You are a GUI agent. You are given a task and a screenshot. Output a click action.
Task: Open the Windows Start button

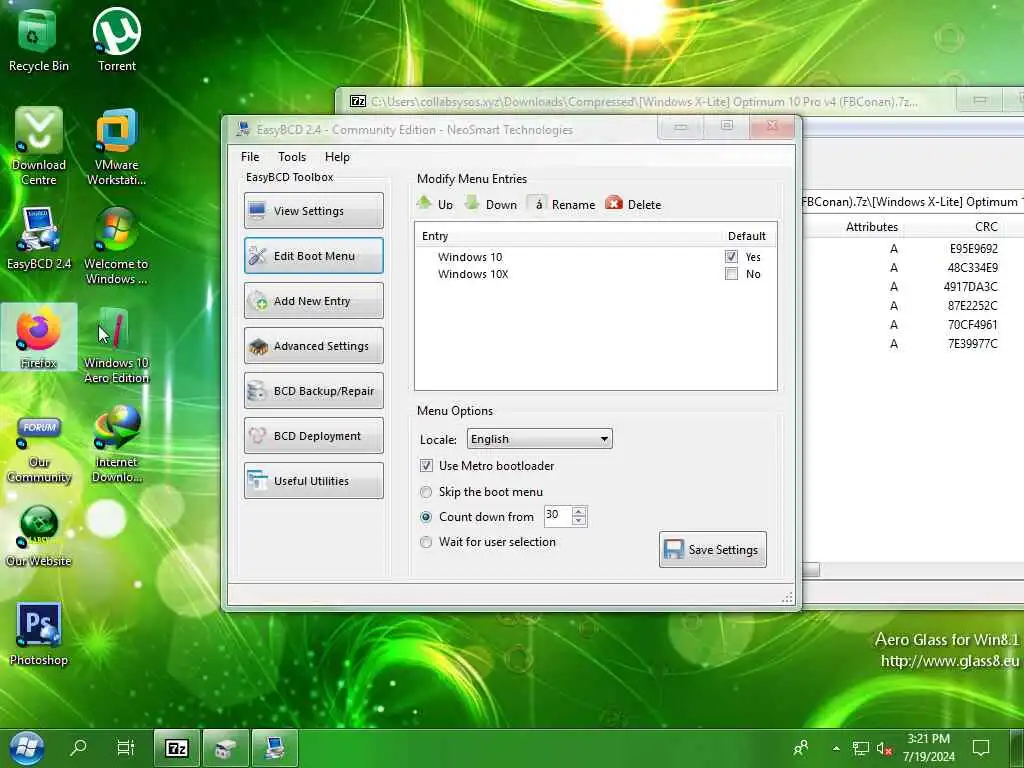(x=26, y=748)
